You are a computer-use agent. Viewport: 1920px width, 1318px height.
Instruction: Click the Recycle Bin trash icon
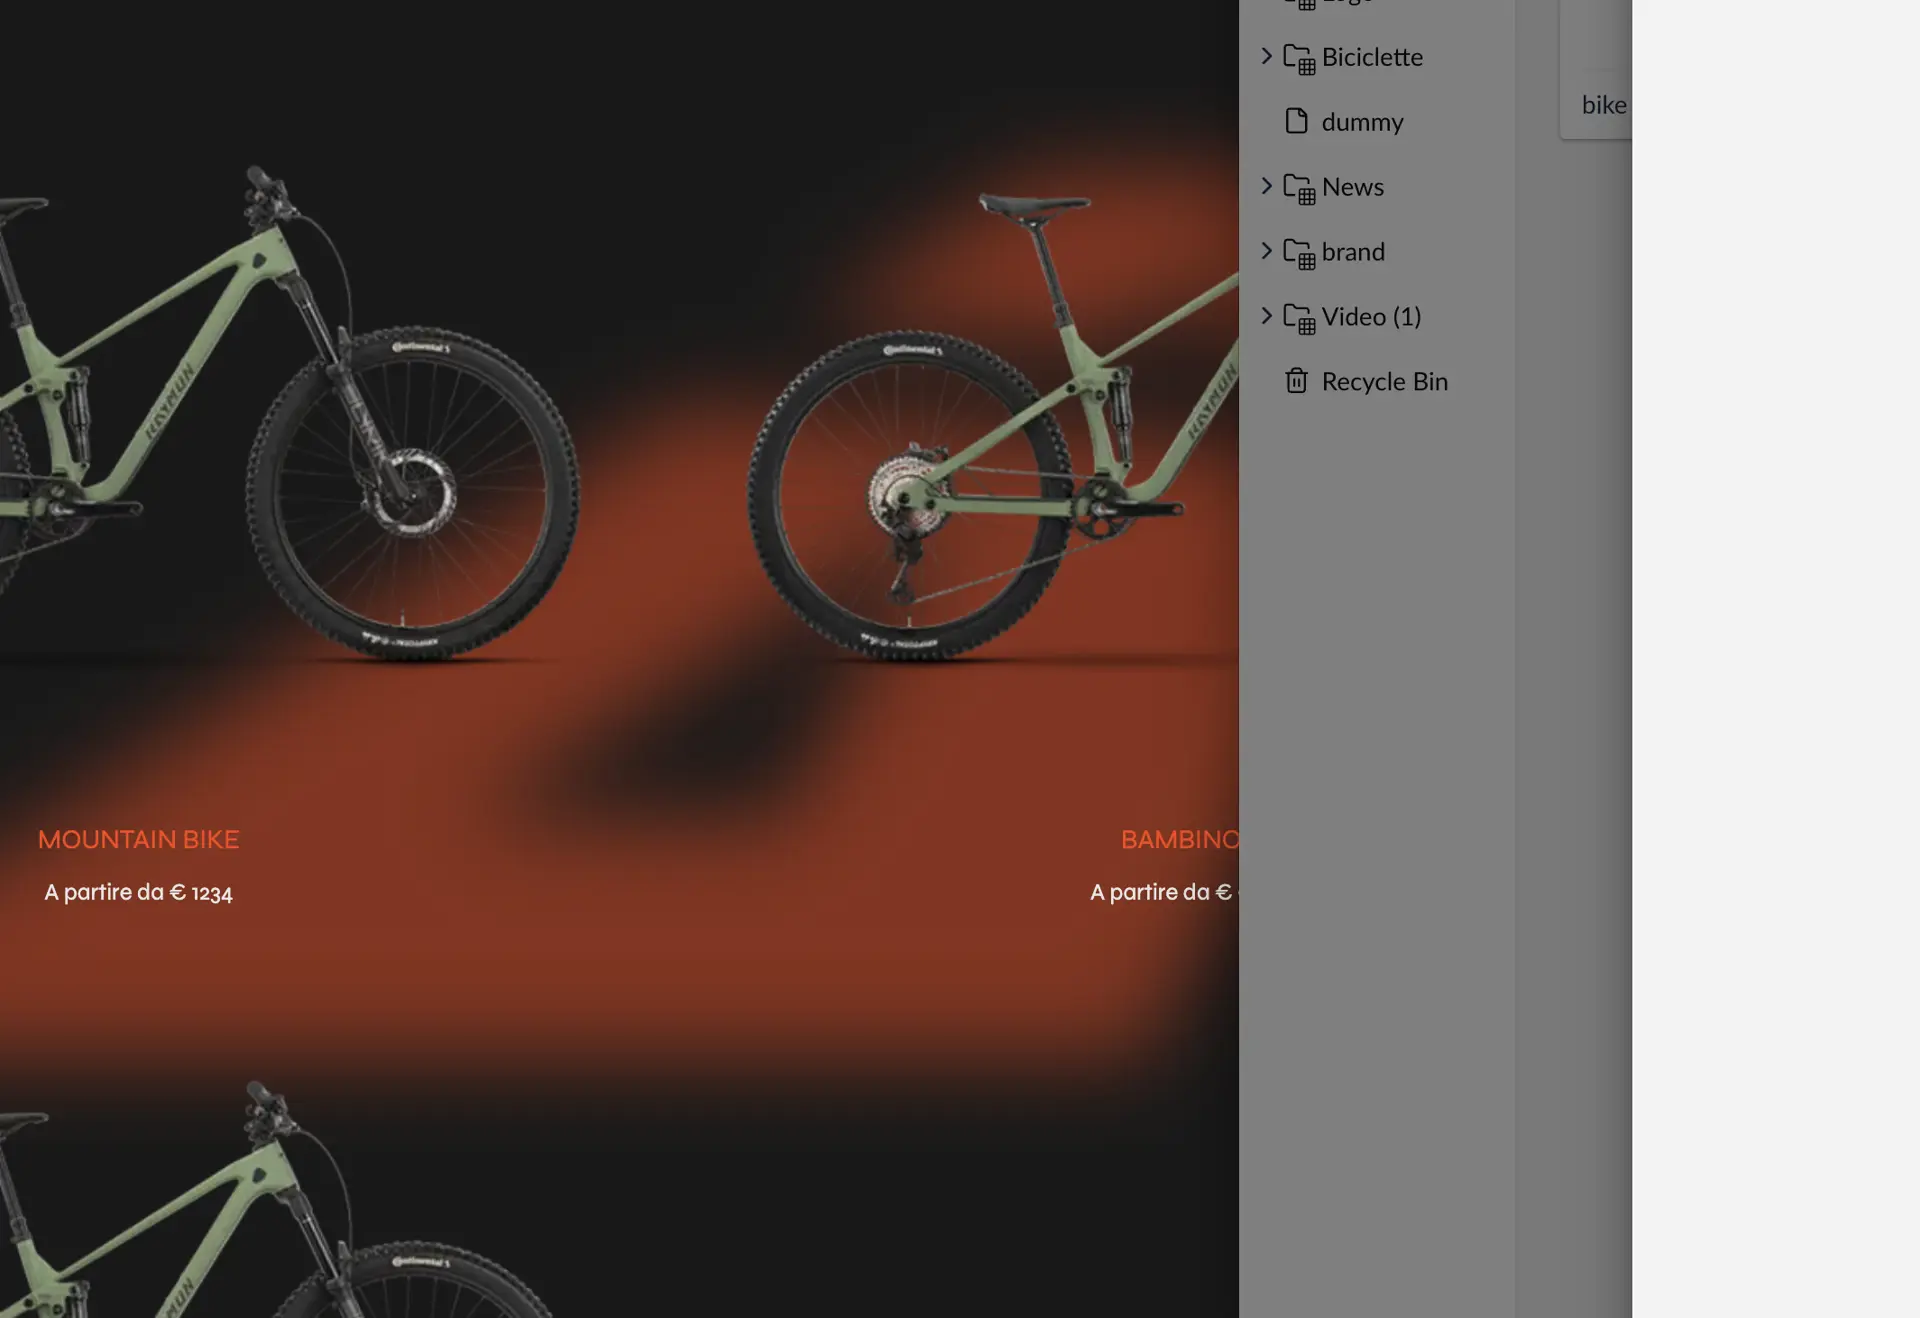[1296, 381]
